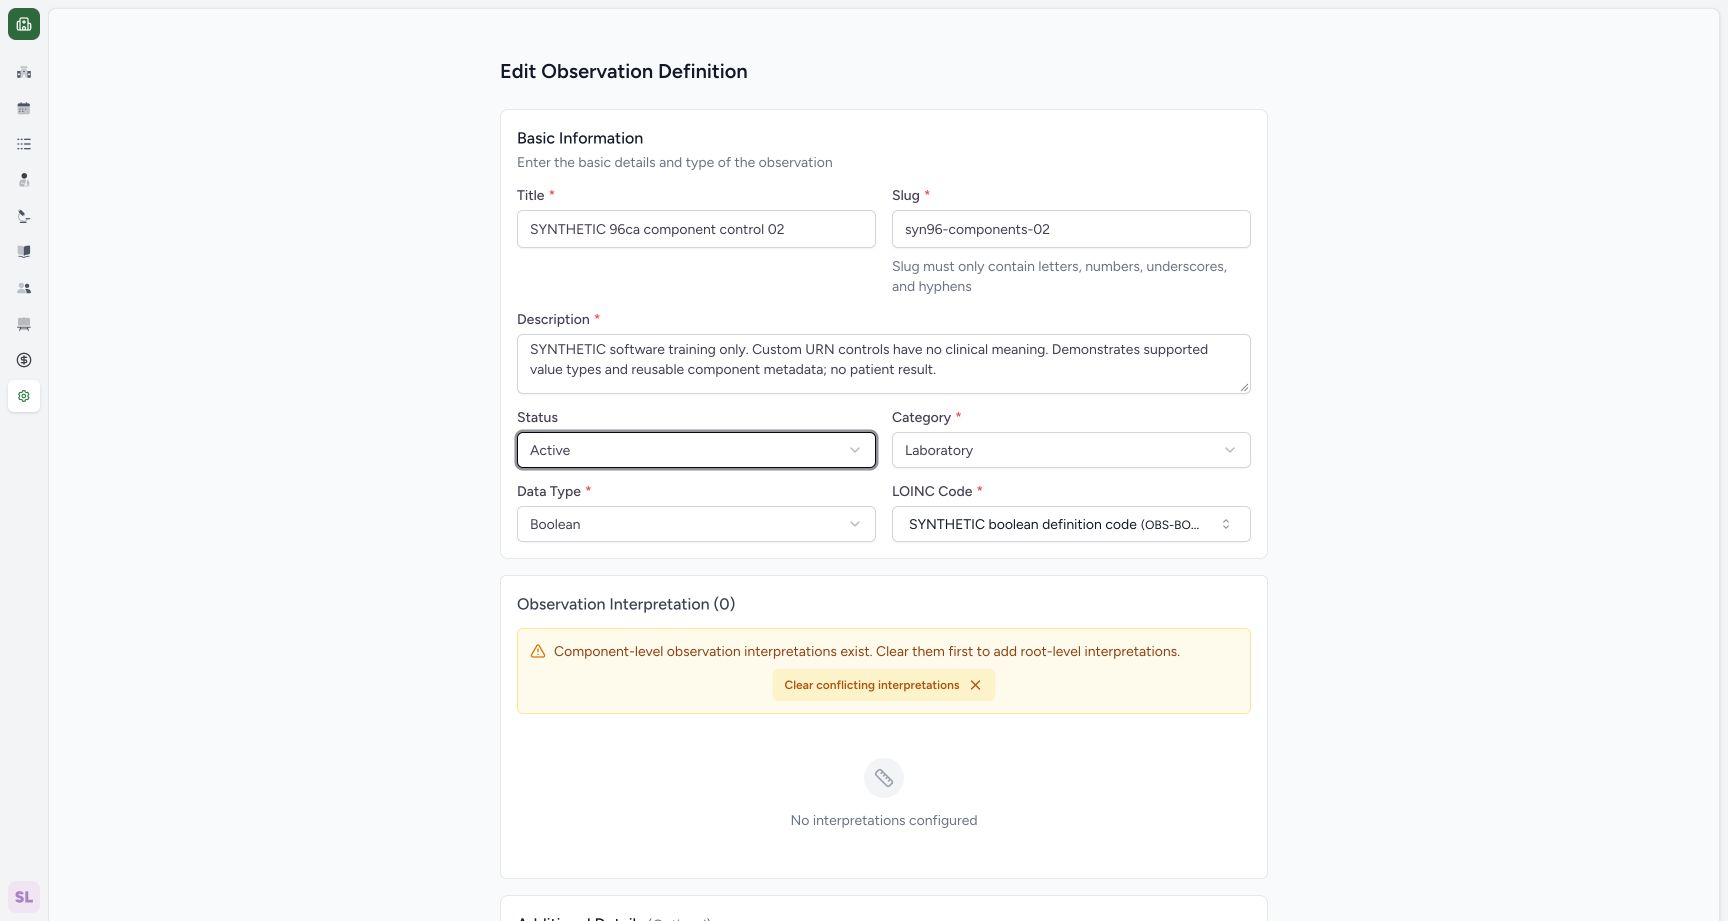
Task: Click into the Slug input field
Action: point(1071,229)
